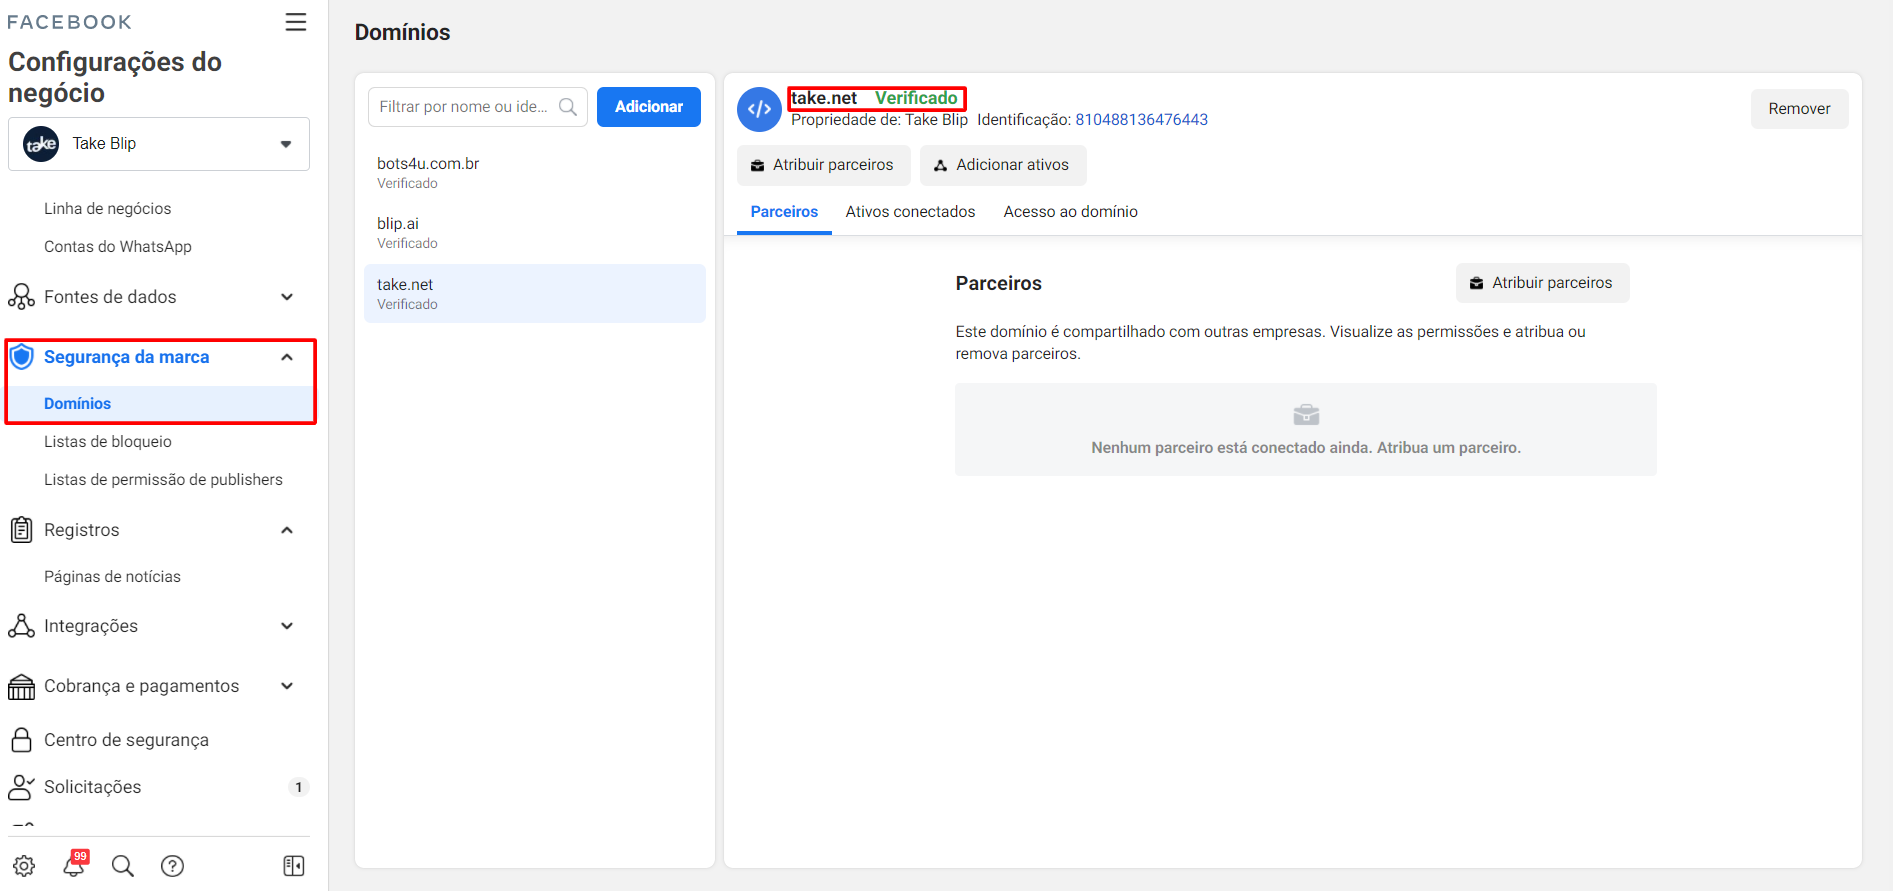Click Atribuir parceiros button under domain header
This screenshot has height=891, width=1893.
point(824,165)
